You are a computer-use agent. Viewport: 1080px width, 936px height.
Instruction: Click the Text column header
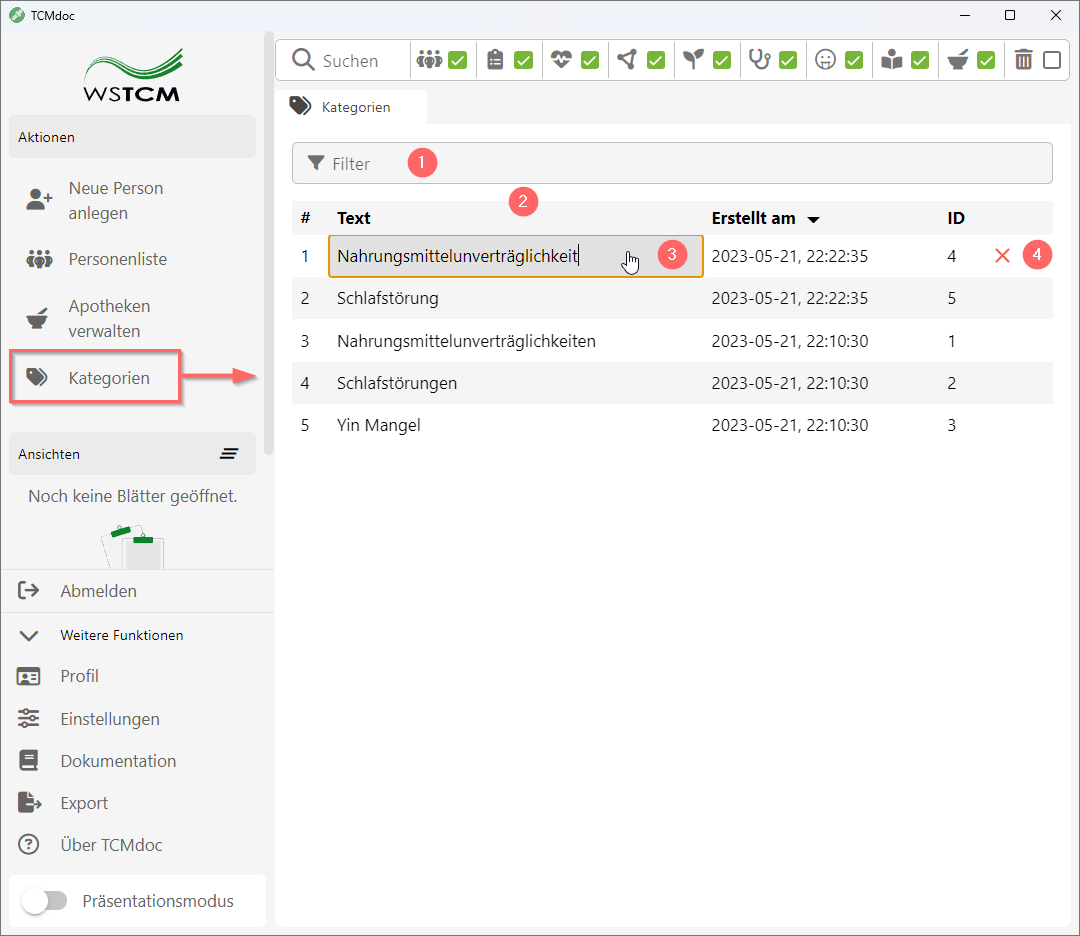(x=354, y=218)
